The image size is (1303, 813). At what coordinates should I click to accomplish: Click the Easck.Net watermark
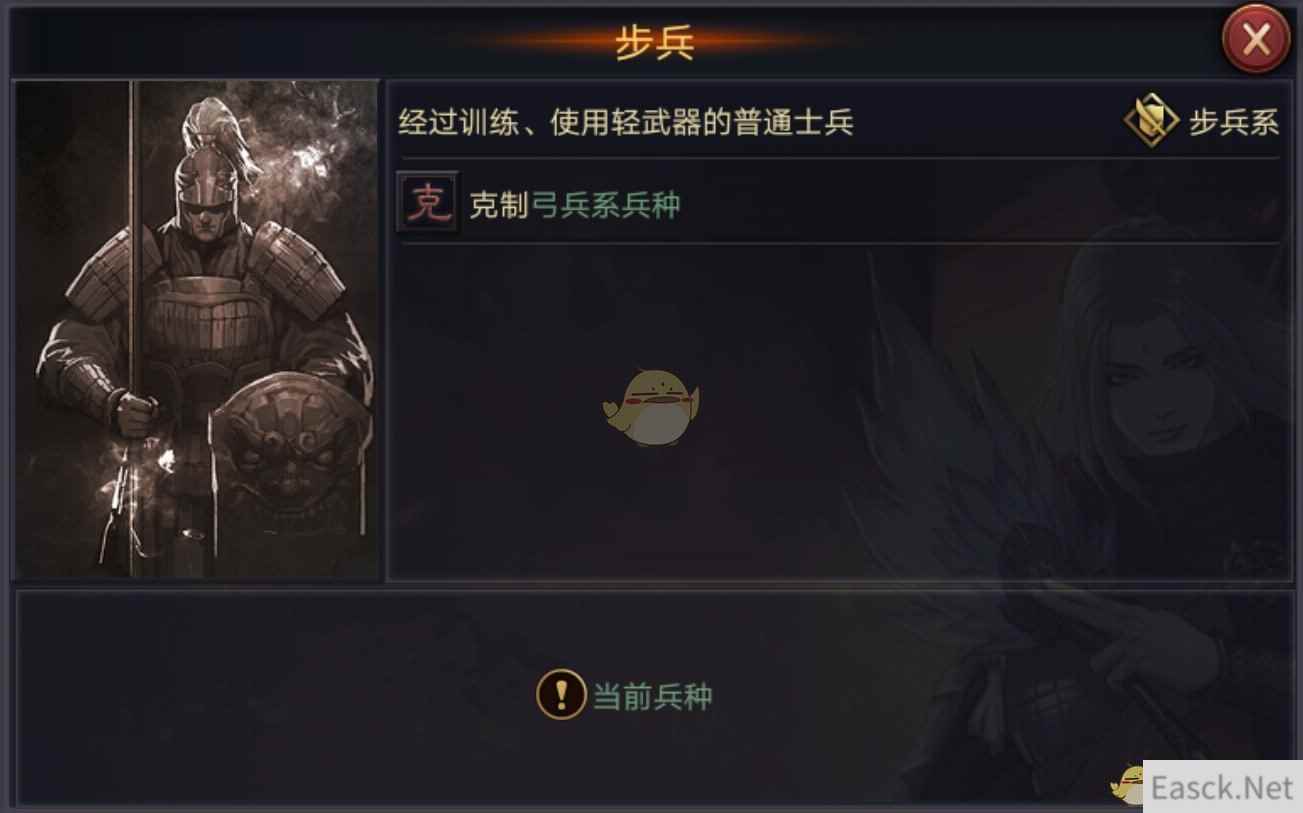click(1222, 788)
